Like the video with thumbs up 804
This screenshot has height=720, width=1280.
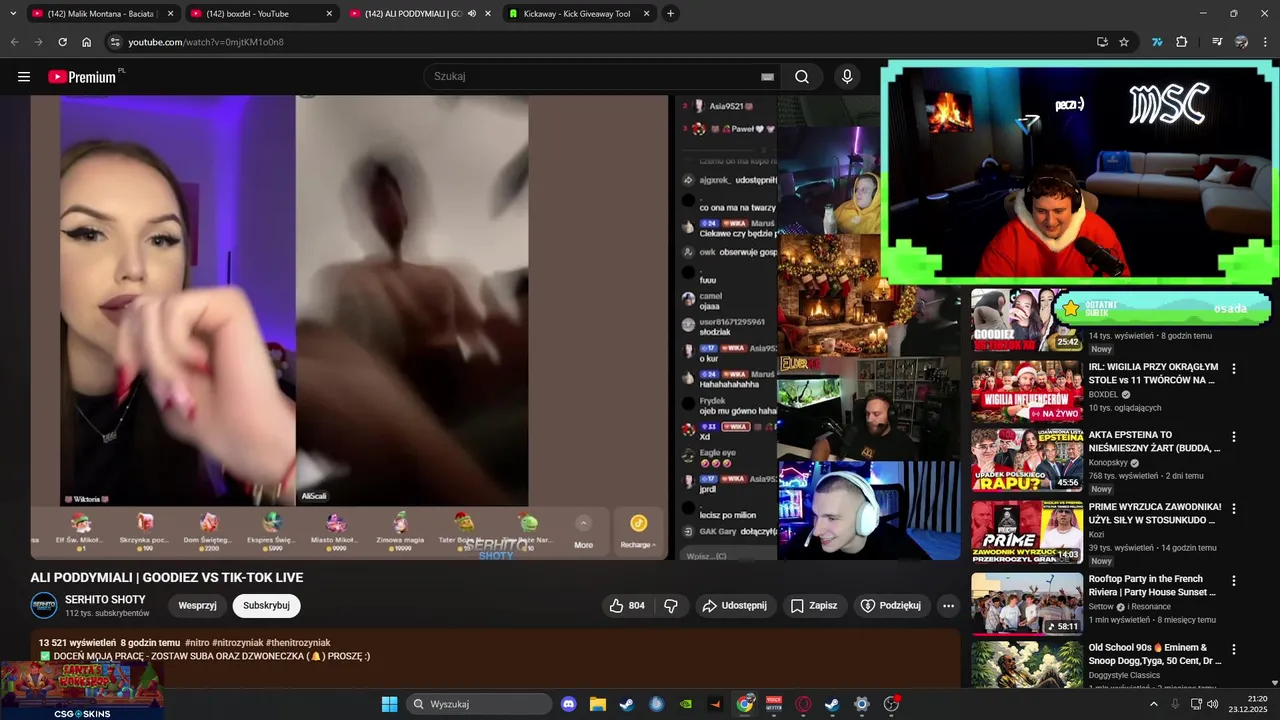[627, 605]
